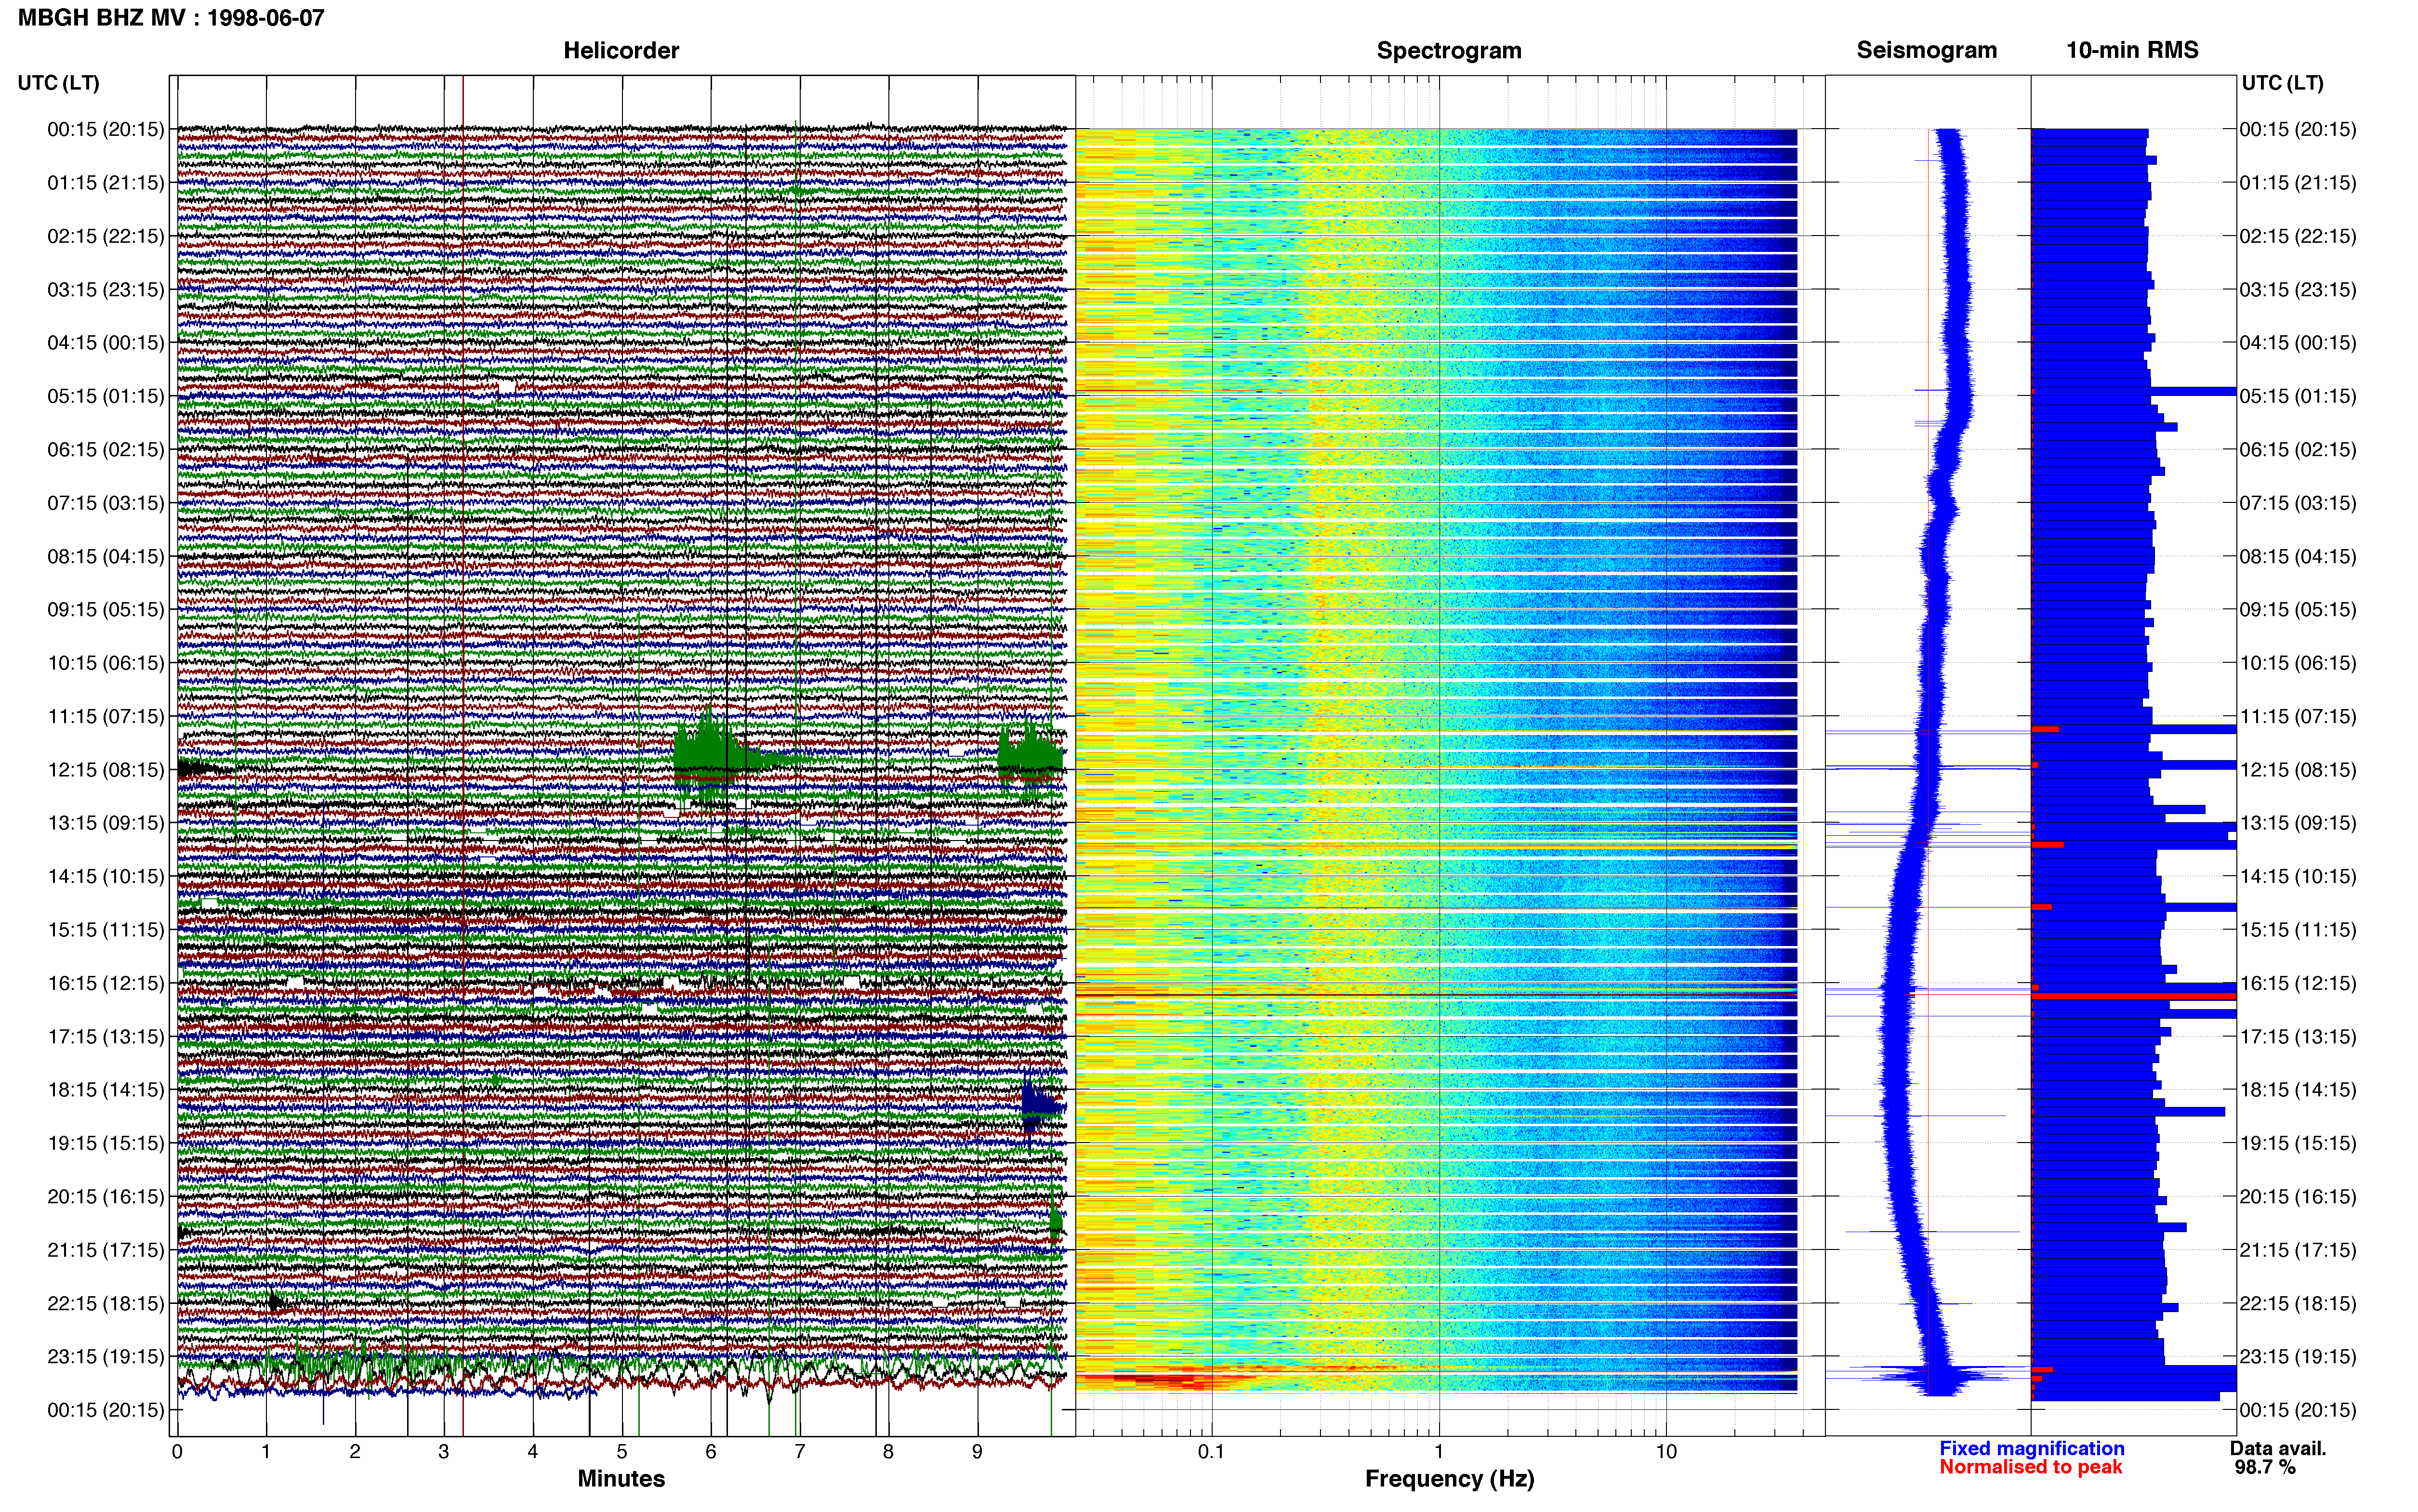
Task: Click frequency tick label '0.1'
Action: (x=1212, y=1452)
